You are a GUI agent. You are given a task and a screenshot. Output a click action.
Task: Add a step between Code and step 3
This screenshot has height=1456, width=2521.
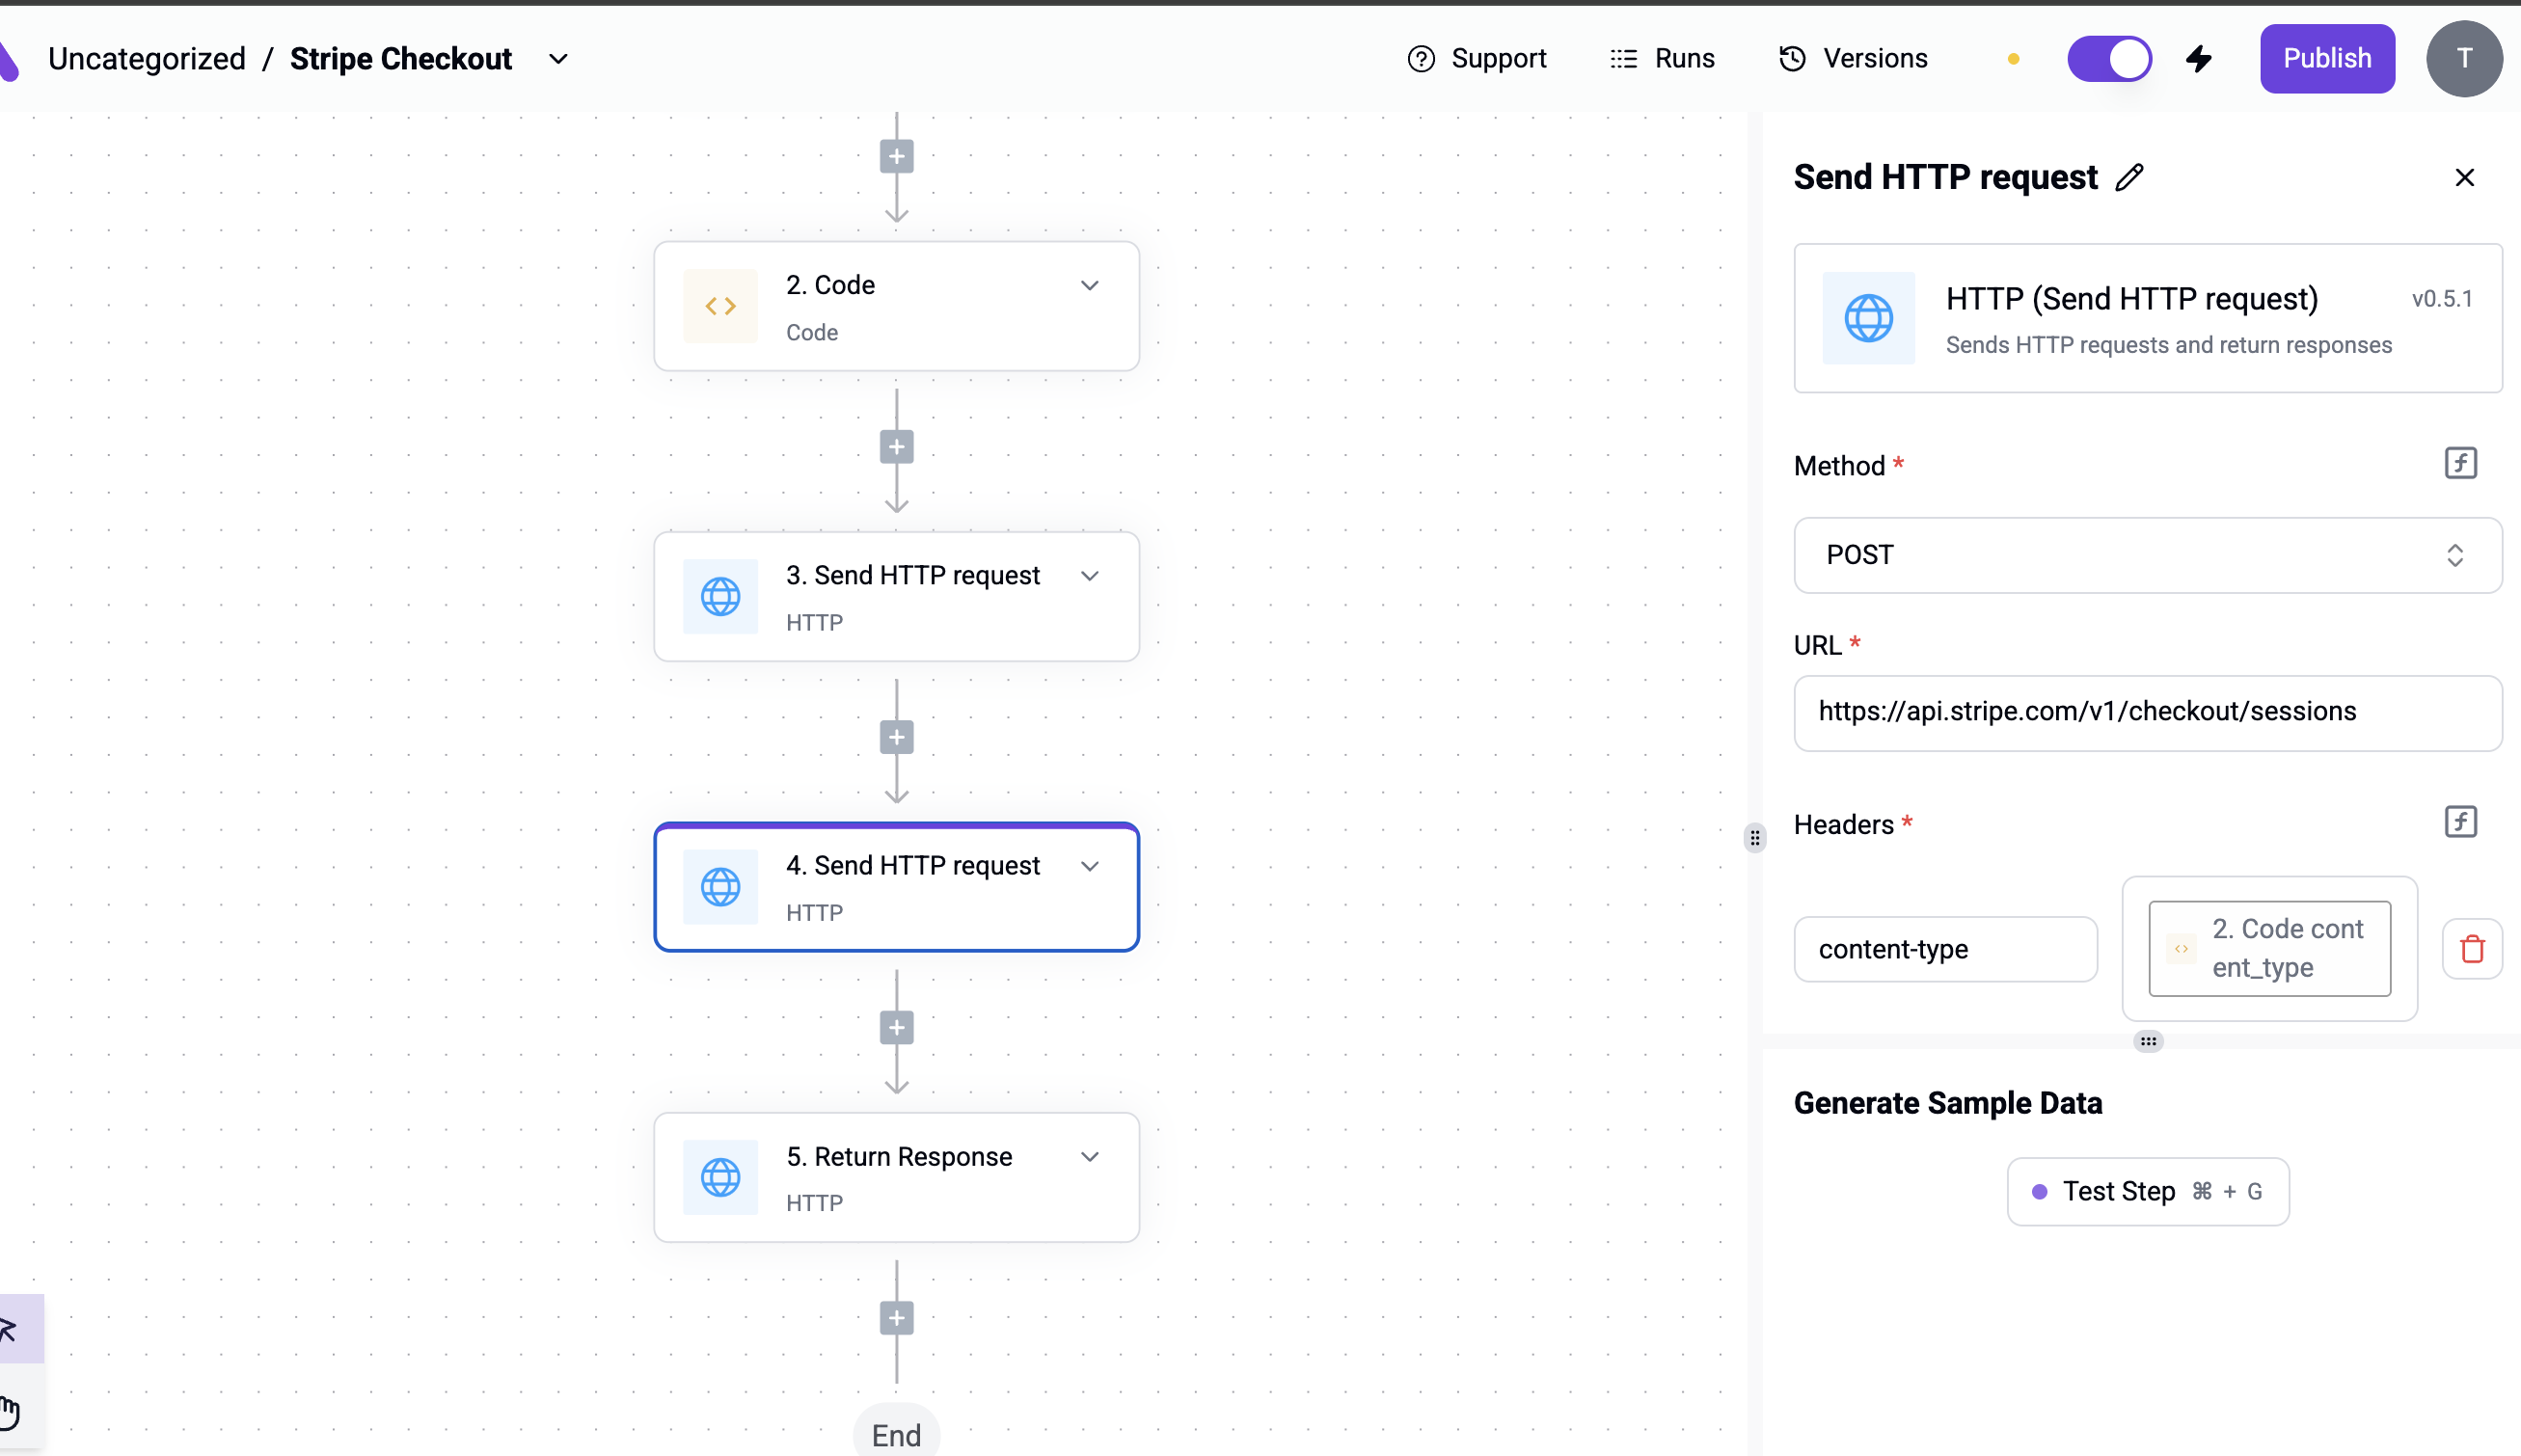point(896,447)
